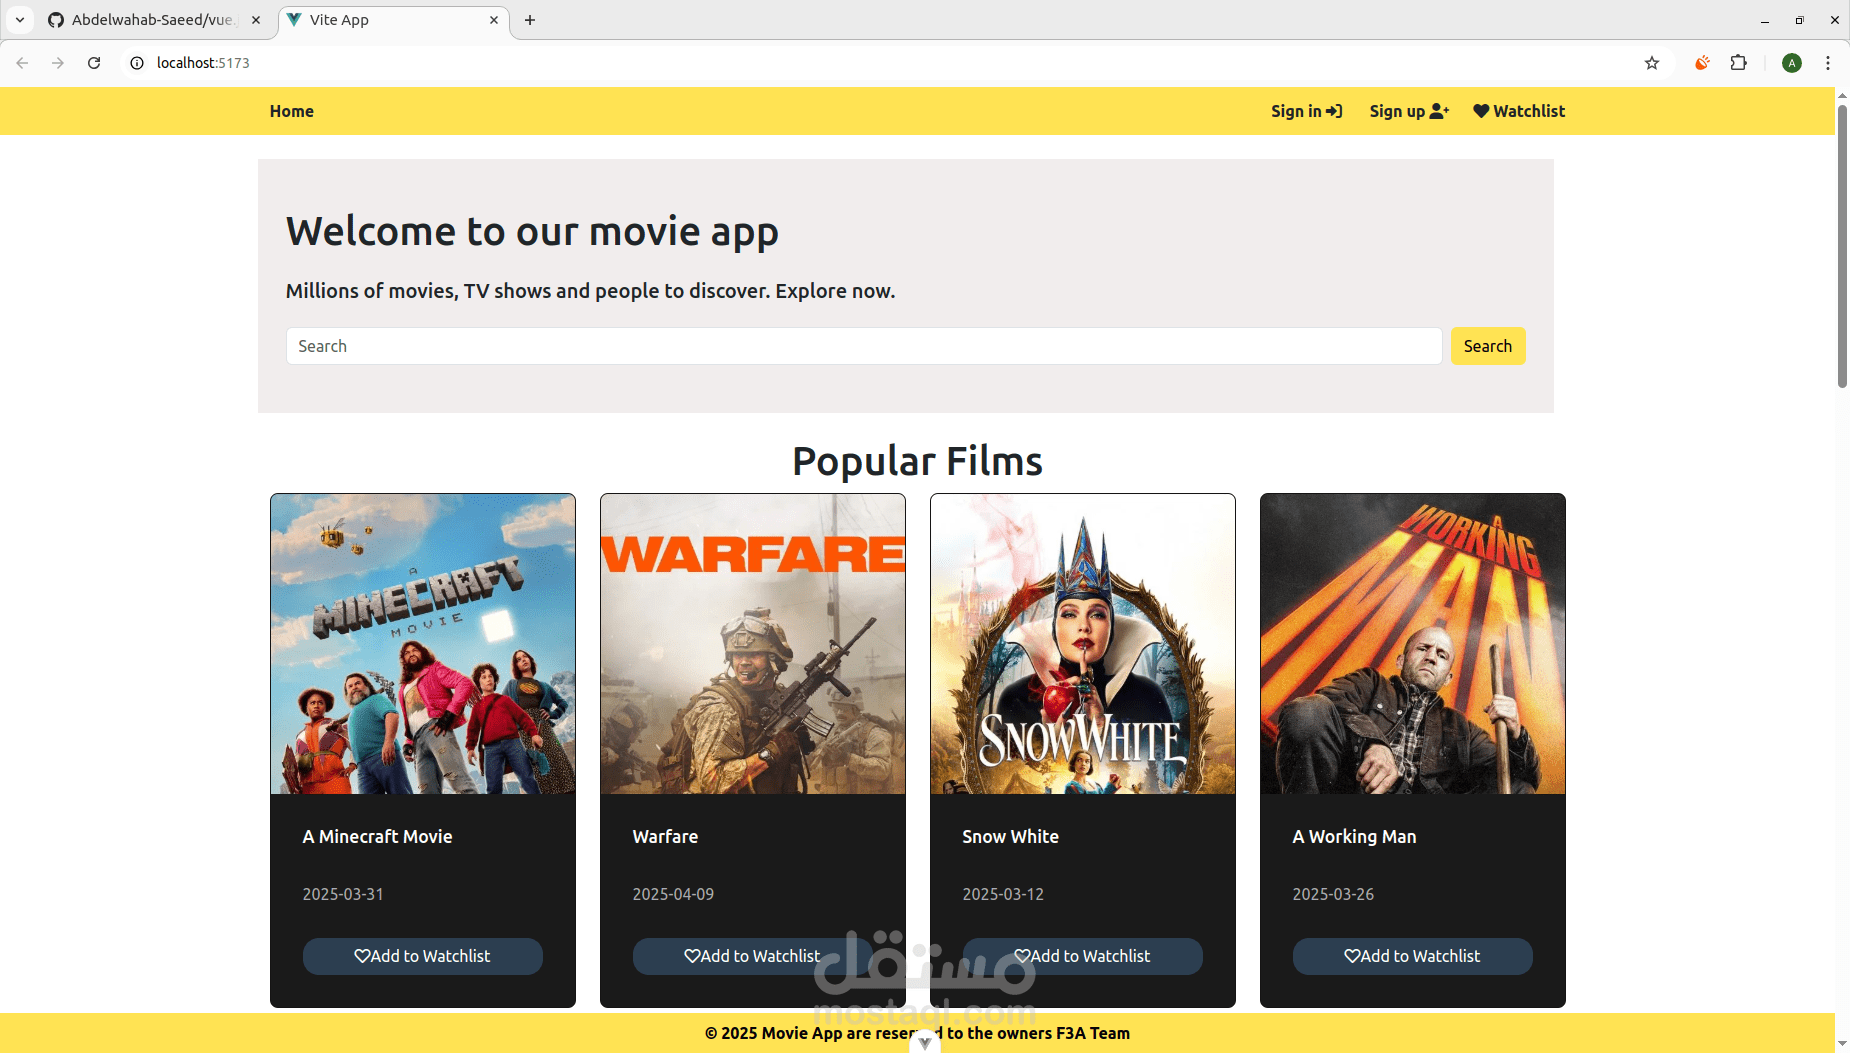Click the Warfare title text
The image size is (1850, 1053).
[x=666, y=837]
